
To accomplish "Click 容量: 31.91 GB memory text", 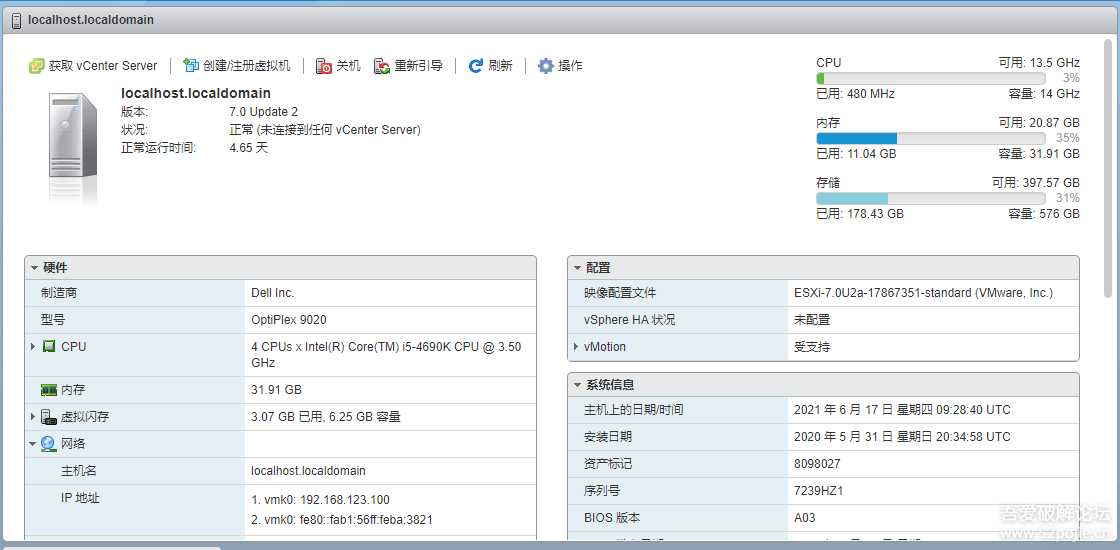I will (x=1039, y=154).
